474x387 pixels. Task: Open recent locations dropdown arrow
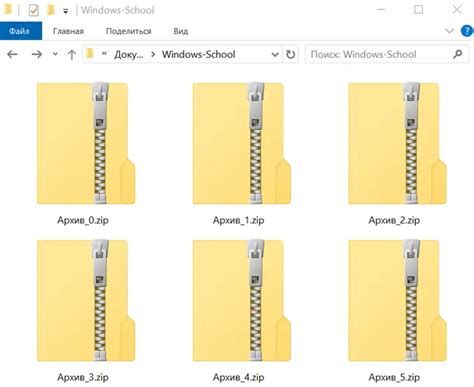pos(55,54)
